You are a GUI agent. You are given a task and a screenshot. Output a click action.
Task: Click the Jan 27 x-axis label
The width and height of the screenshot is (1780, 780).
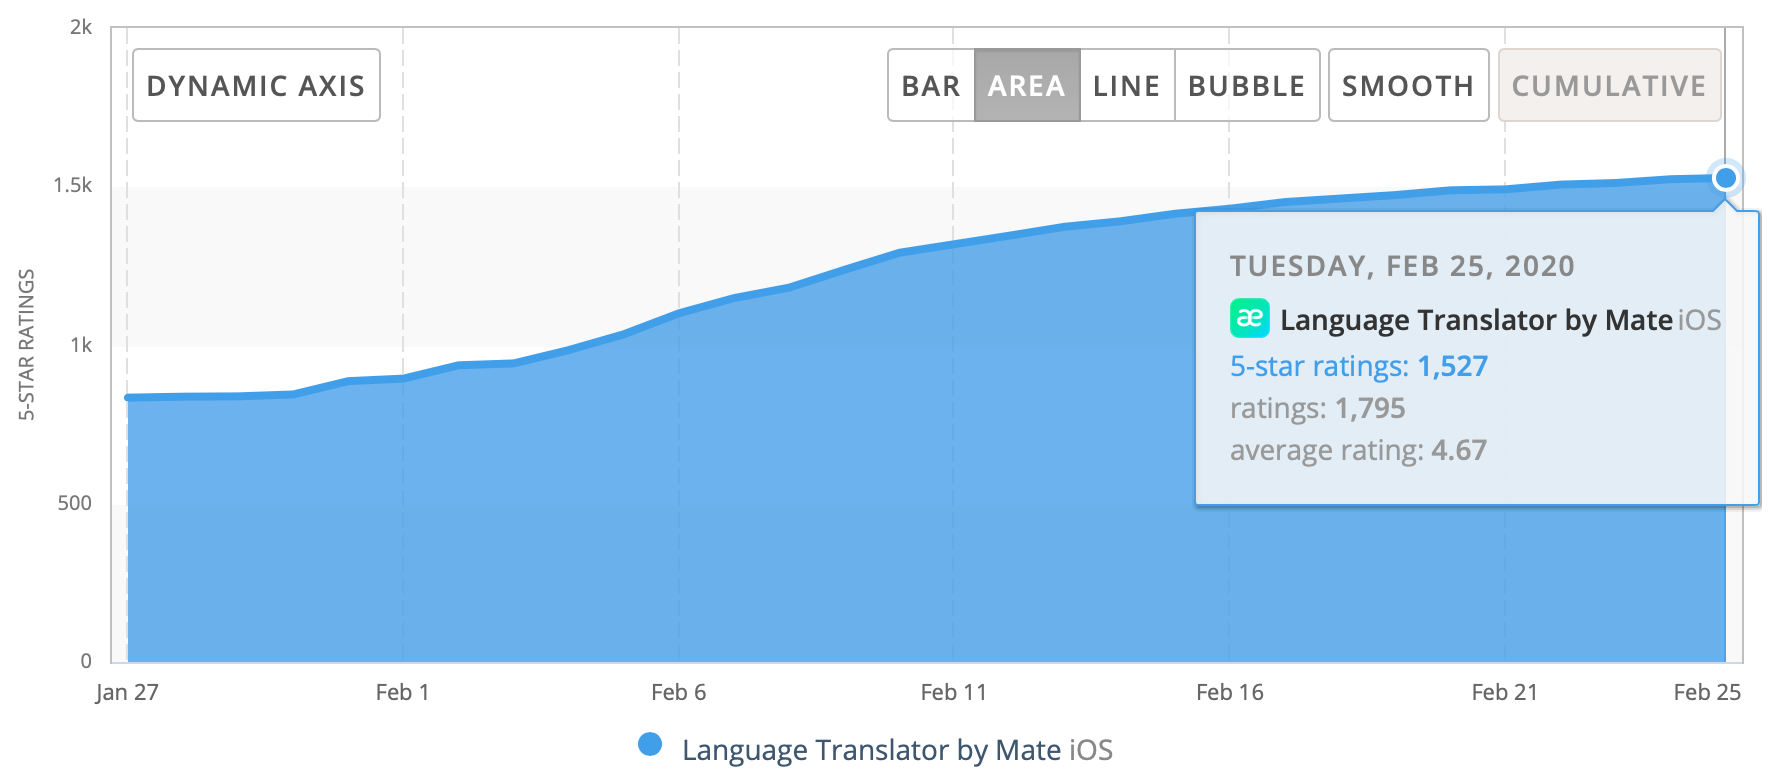pyautogui.click(x=127, y=692)
